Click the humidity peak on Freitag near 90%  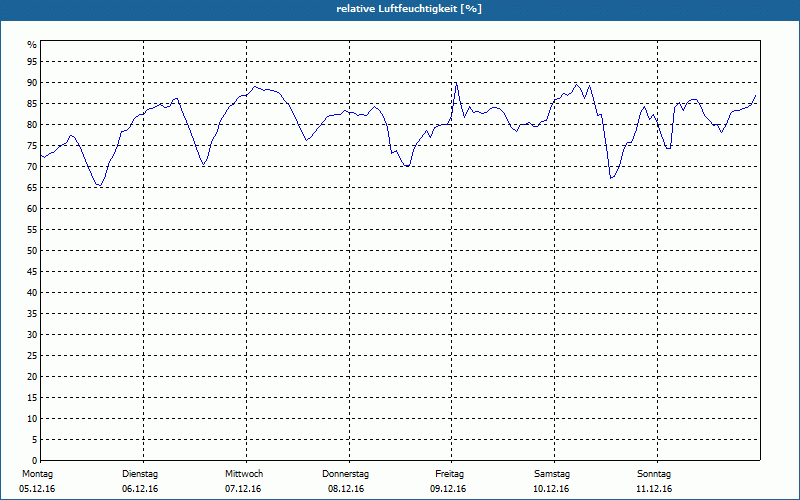(x=456, y=83)
